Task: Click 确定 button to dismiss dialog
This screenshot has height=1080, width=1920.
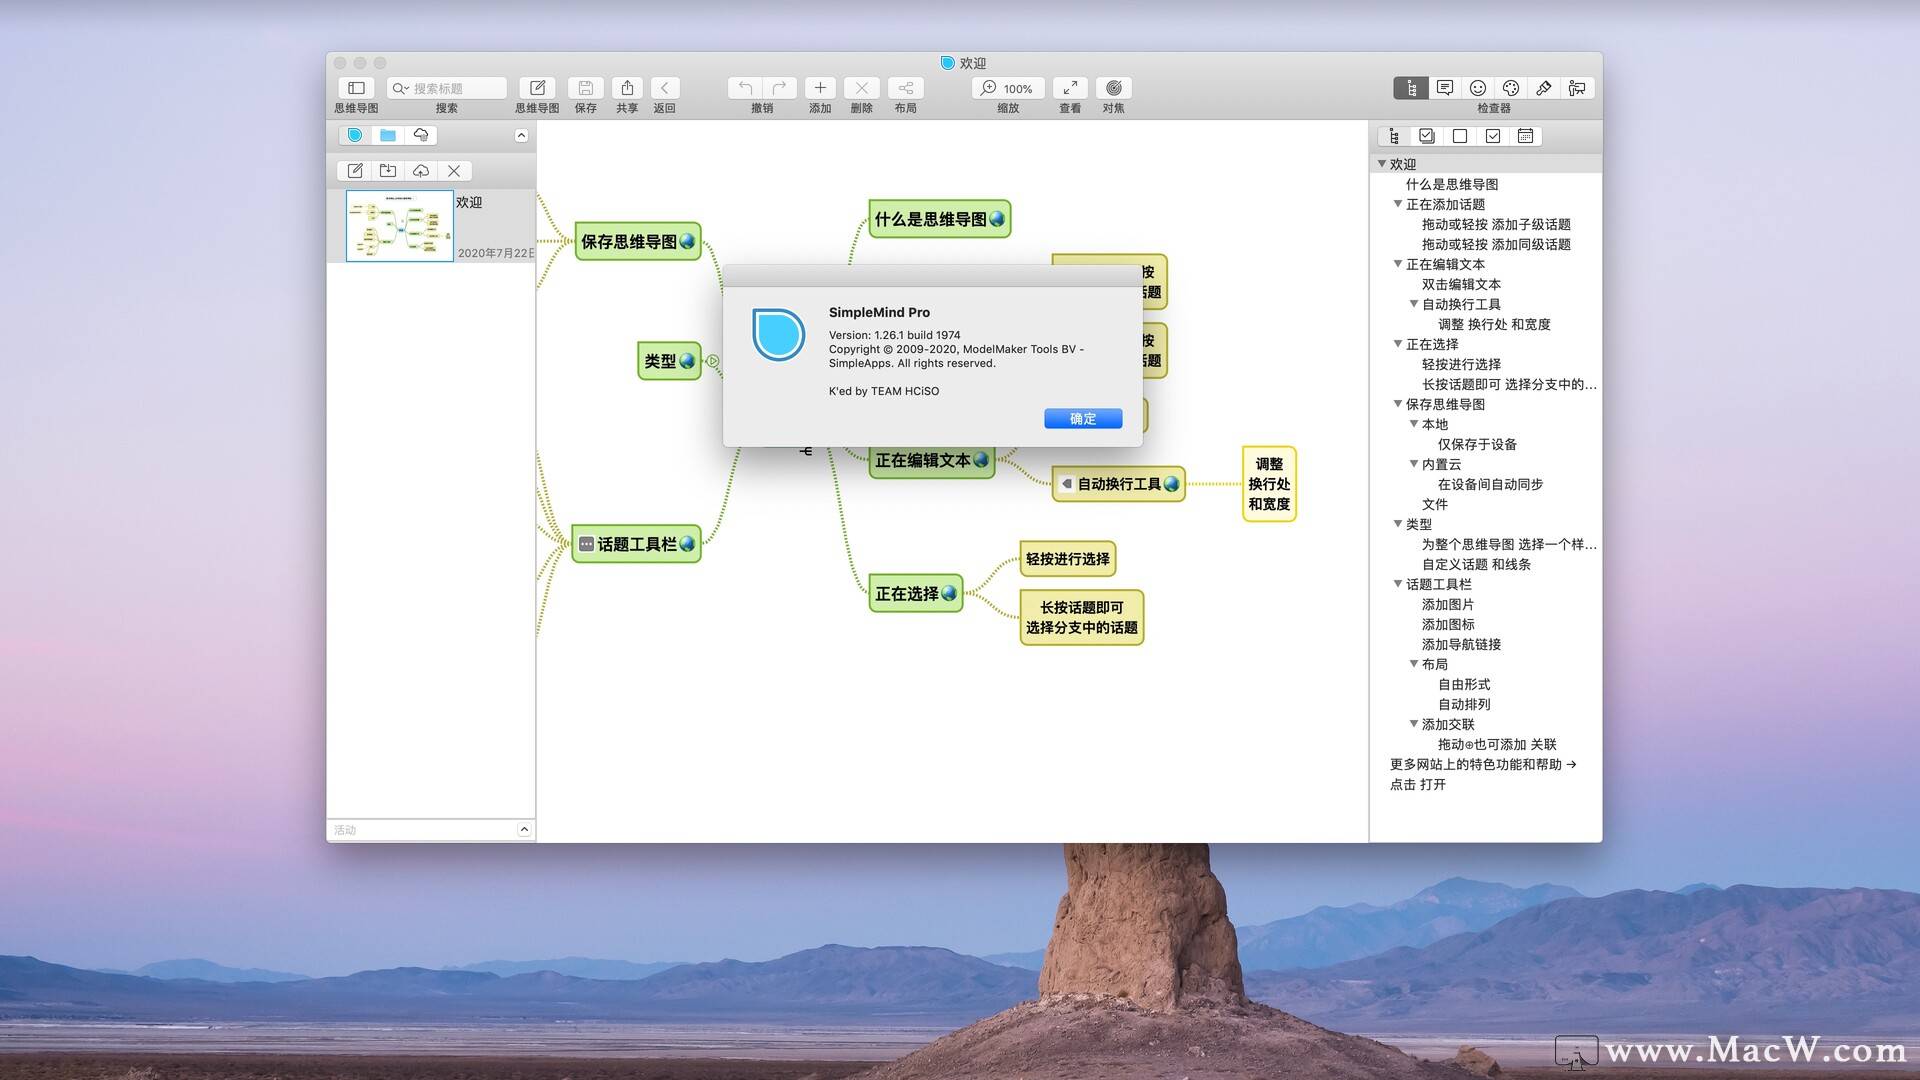Action: (1081, 418)
